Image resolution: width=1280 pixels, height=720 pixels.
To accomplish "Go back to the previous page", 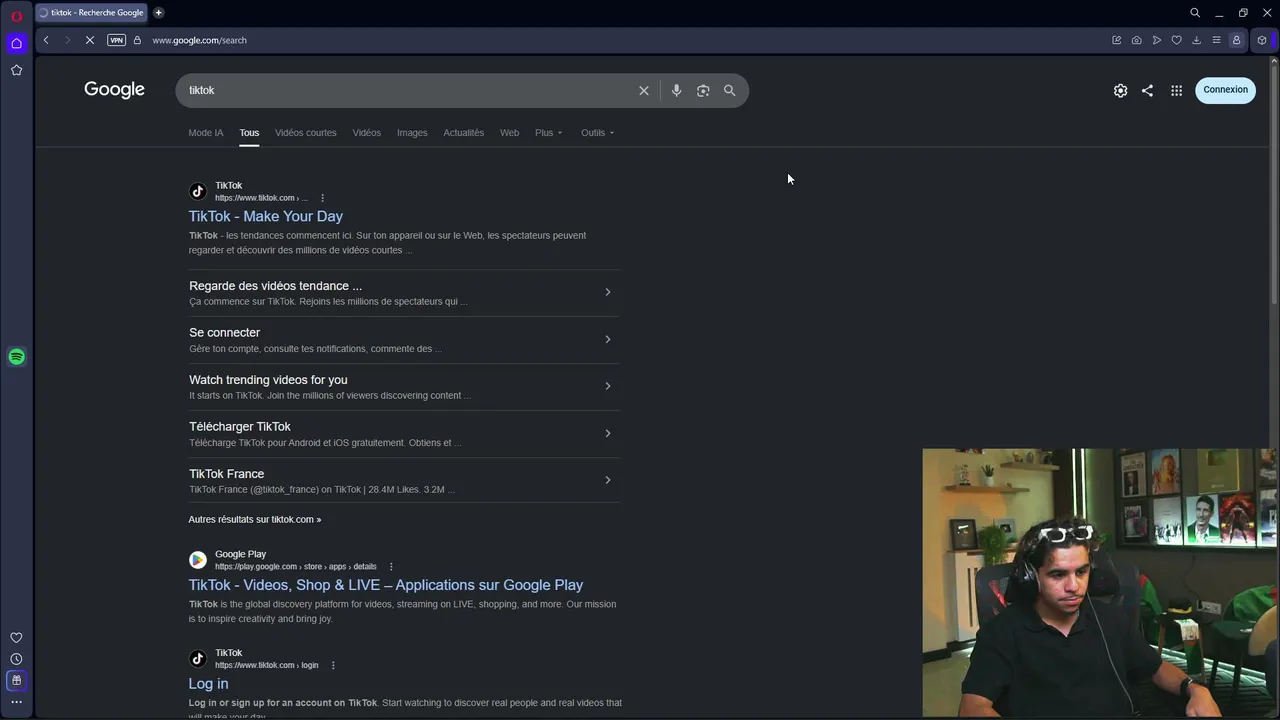I will click(x=46, y=40).
